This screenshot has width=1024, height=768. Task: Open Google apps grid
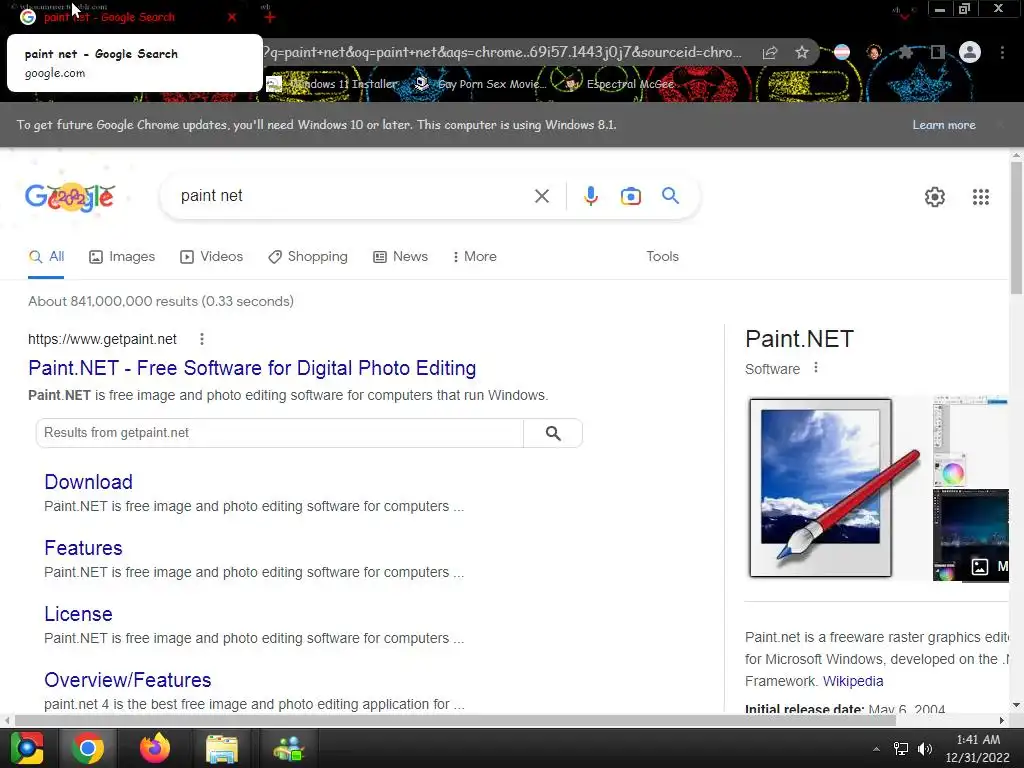(980, 197)
